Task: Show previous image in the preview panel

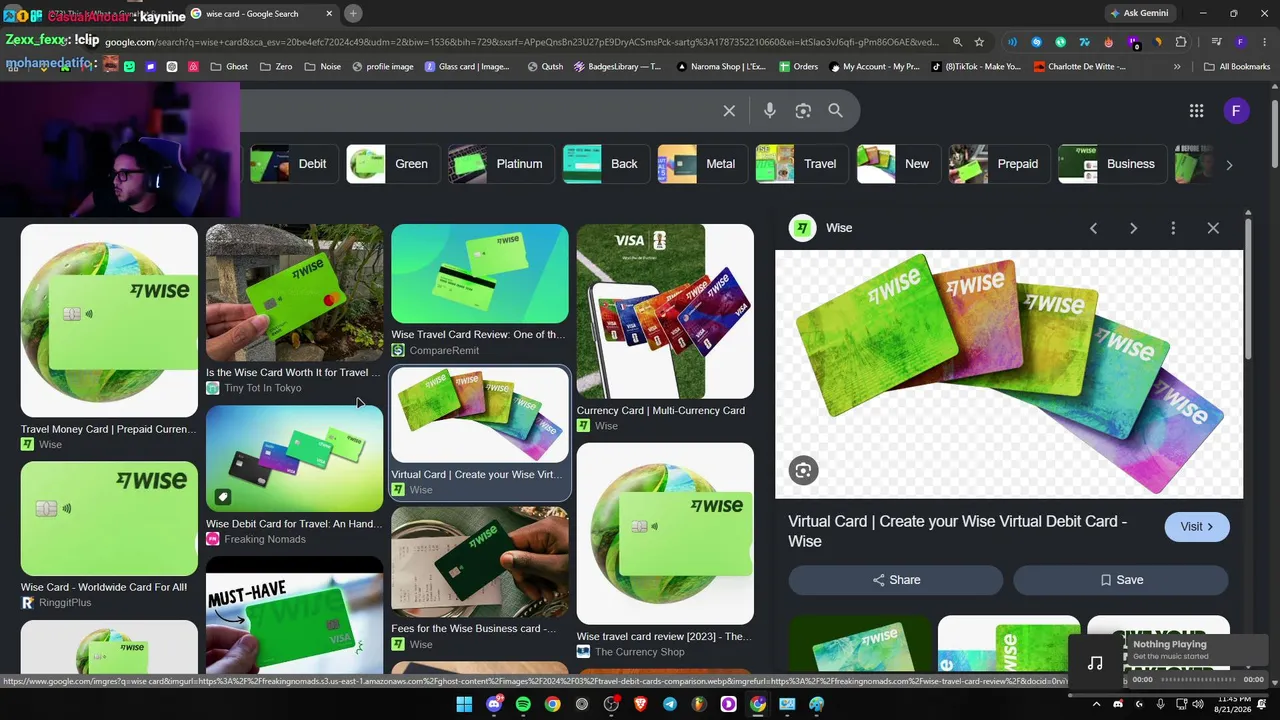Action: [1093, 228]
